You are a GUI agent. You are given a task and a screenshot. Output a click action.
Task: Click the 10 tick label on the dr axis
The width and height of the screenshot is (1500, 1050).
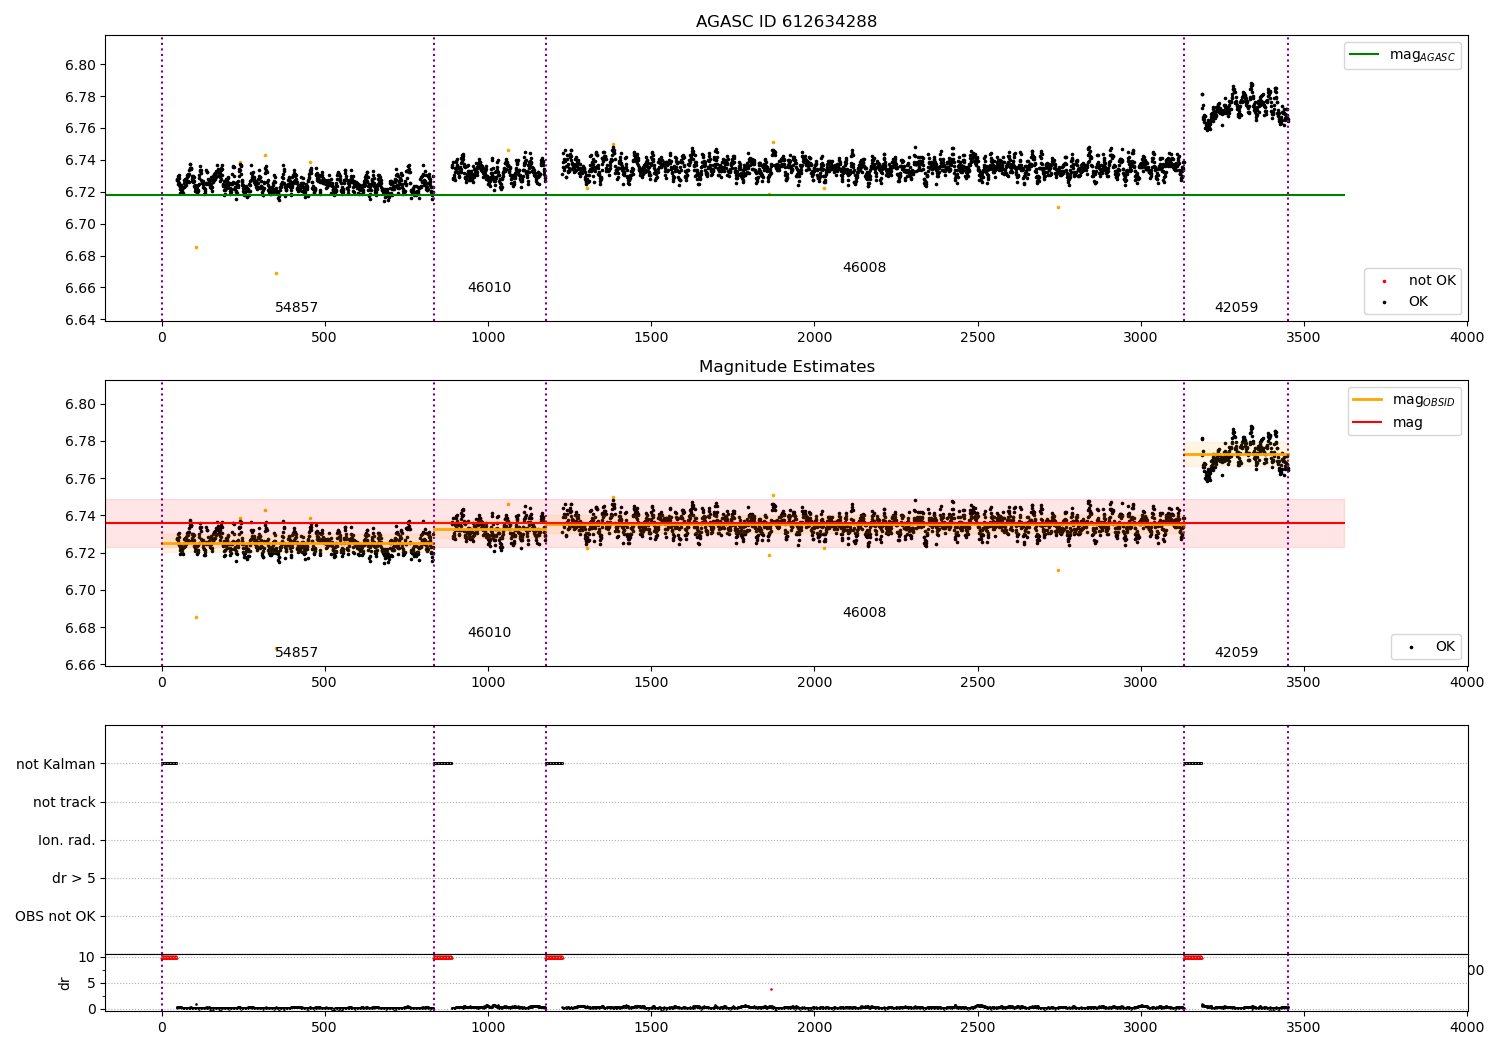click(87, 957)
